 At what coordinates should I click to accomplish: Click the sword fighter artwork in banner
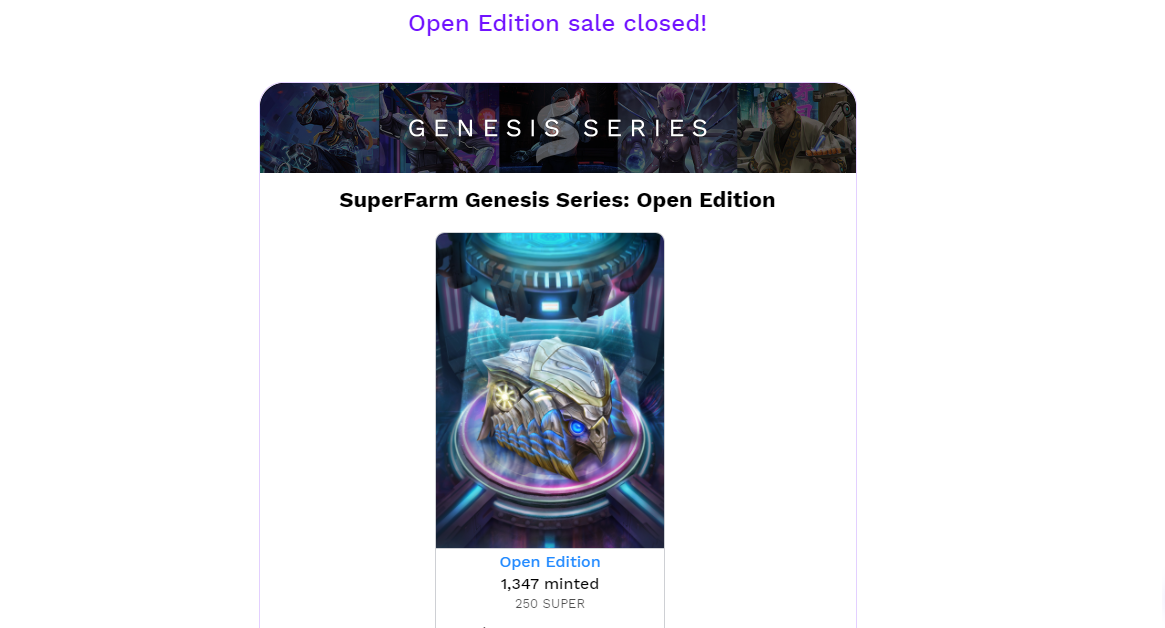tap(319, 128)
